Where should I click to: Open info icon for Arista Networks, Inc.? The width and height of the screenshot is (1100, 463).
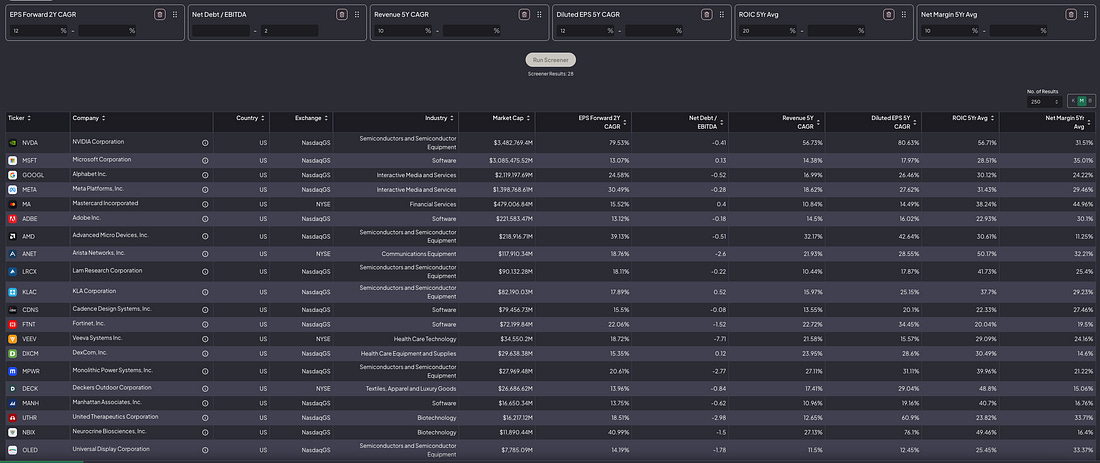click(205, 254)
